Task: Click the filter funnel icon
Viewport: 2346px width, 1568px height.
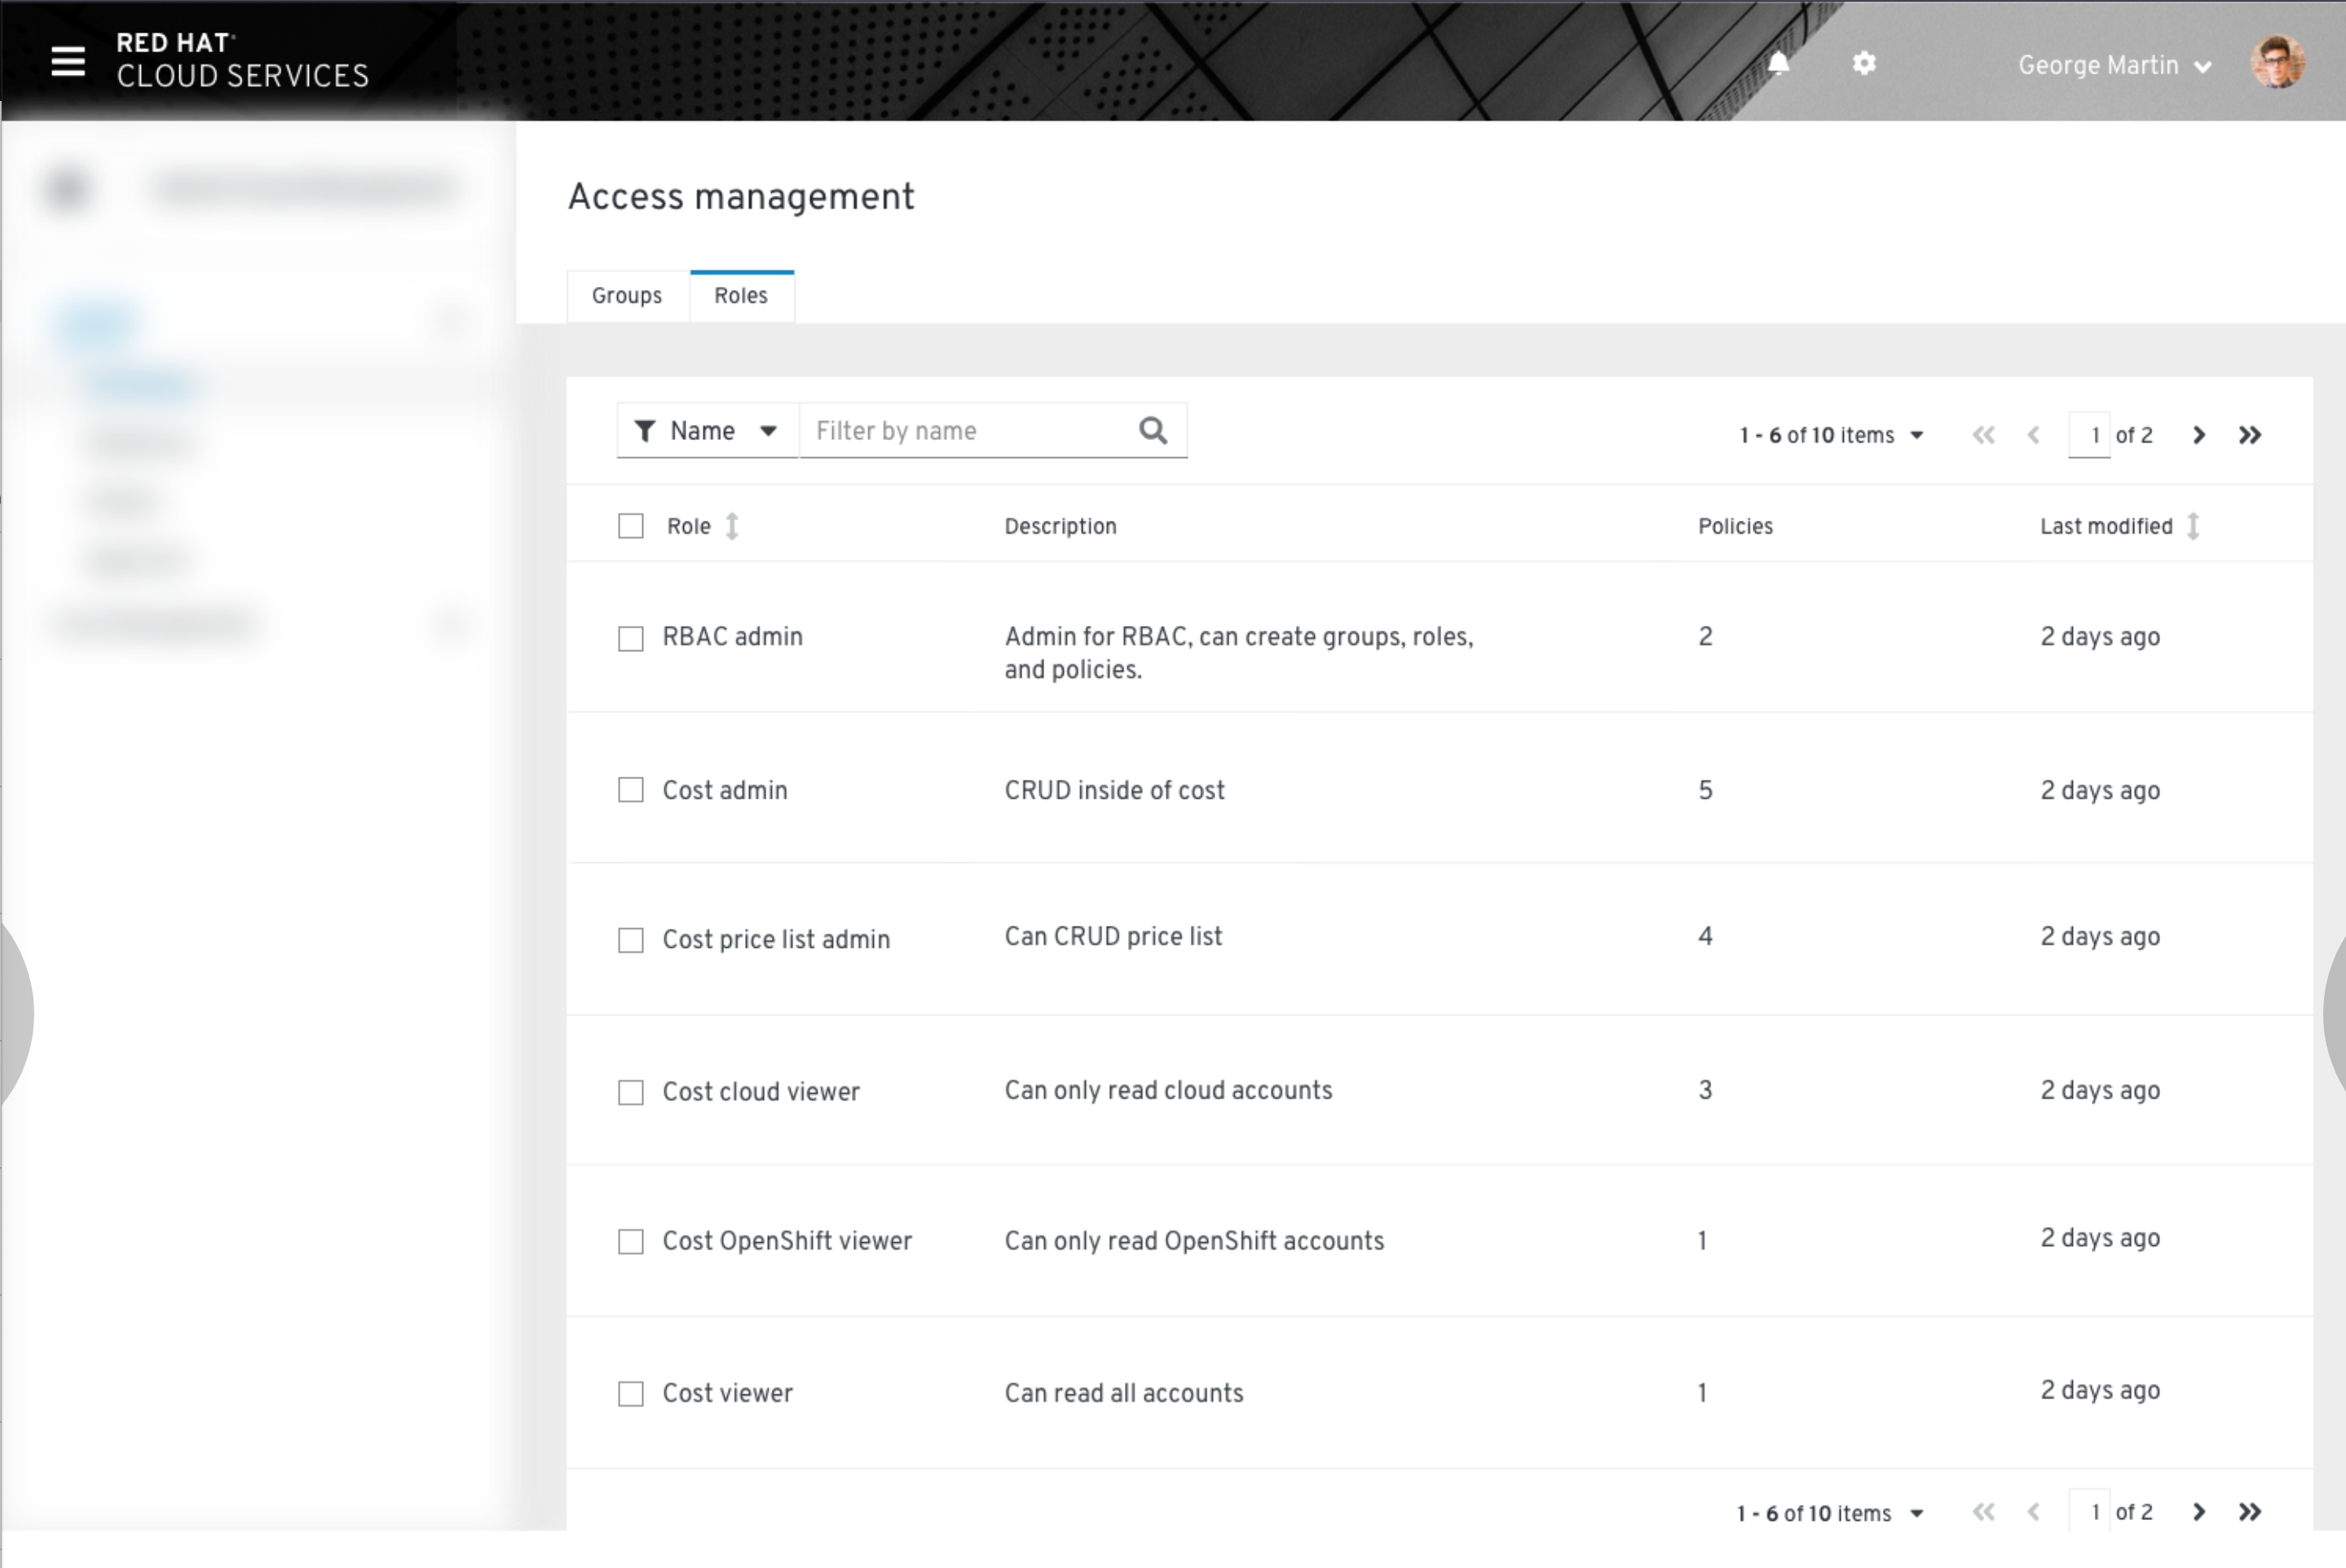Action: pyautogui.click(x=646, y=430)
